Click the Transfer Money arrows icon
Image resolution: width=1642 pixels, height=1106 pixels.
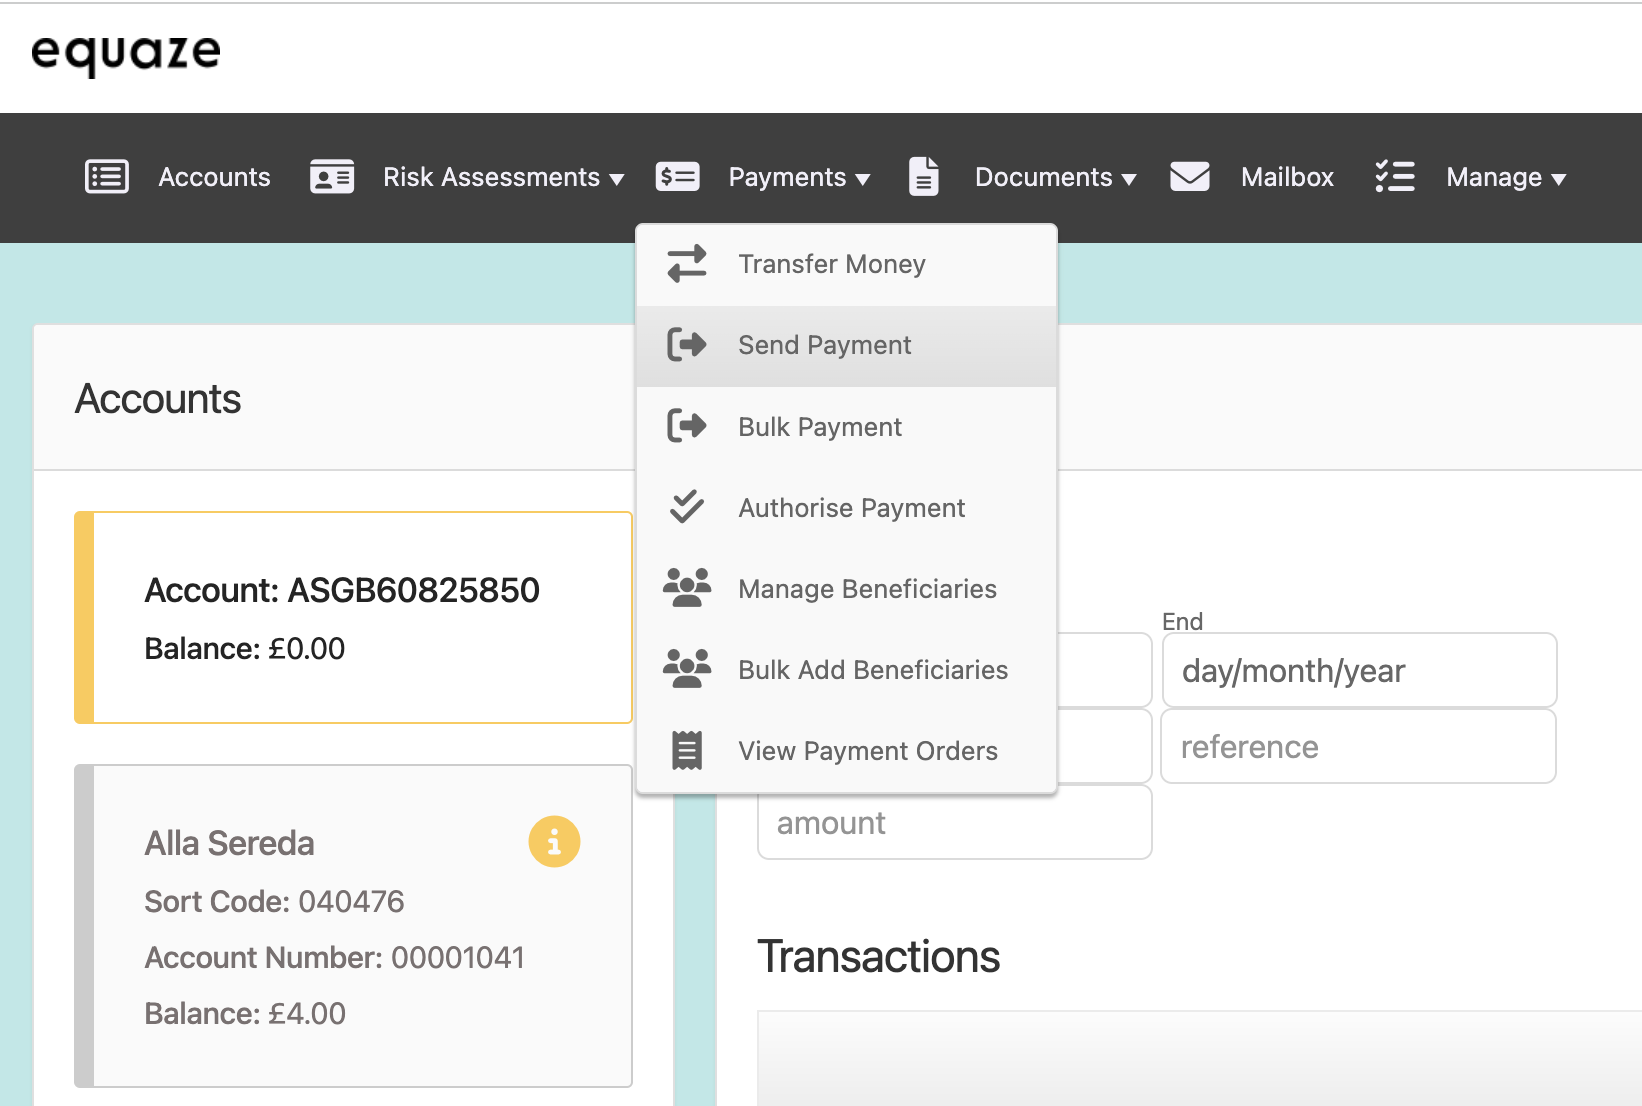tap(687, 264)
